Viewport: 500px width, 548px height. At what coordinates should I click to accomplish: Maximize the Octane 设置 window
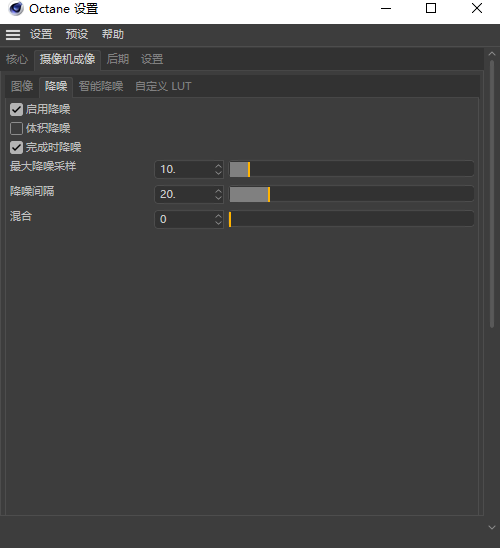coord(431,8)
